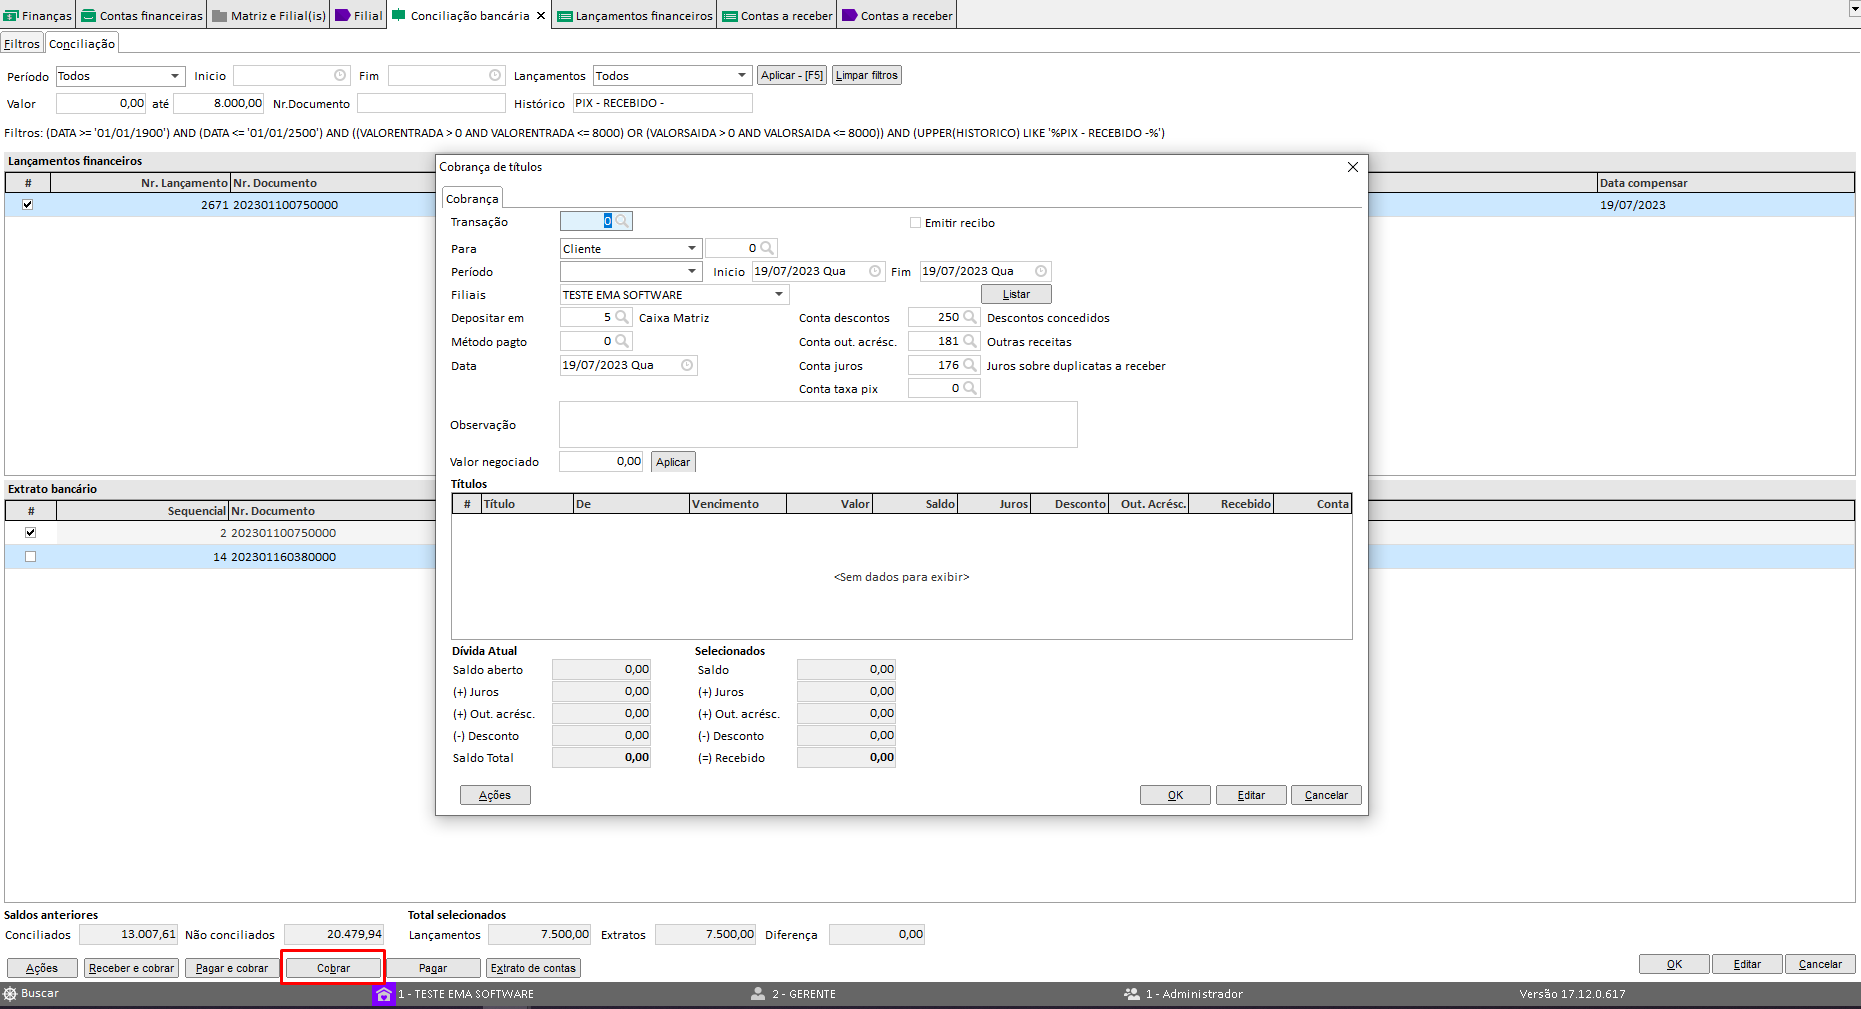This screenshot has height=1009, width=1861.
Task: Click the Histórico filter input
Action: click(x=662, y=103)
